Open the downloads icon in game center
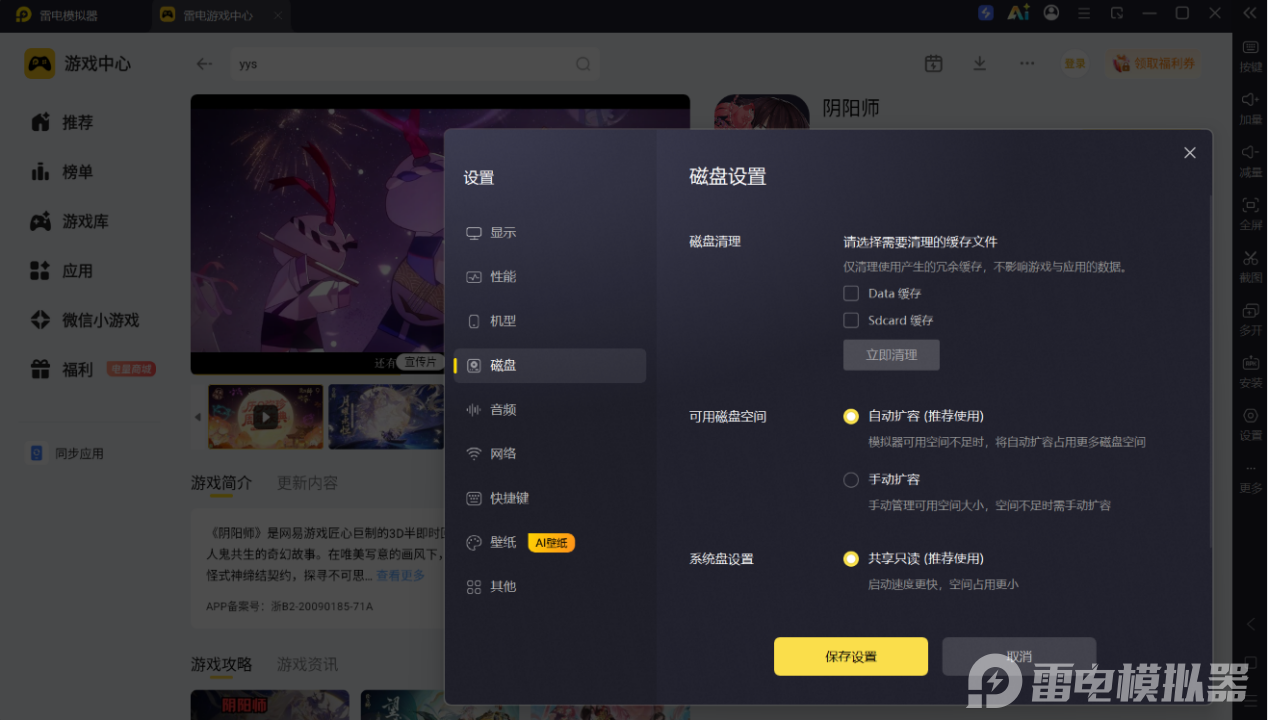Image resolution: width=1268 pixels, height=720 pixels. pos(980,63)
